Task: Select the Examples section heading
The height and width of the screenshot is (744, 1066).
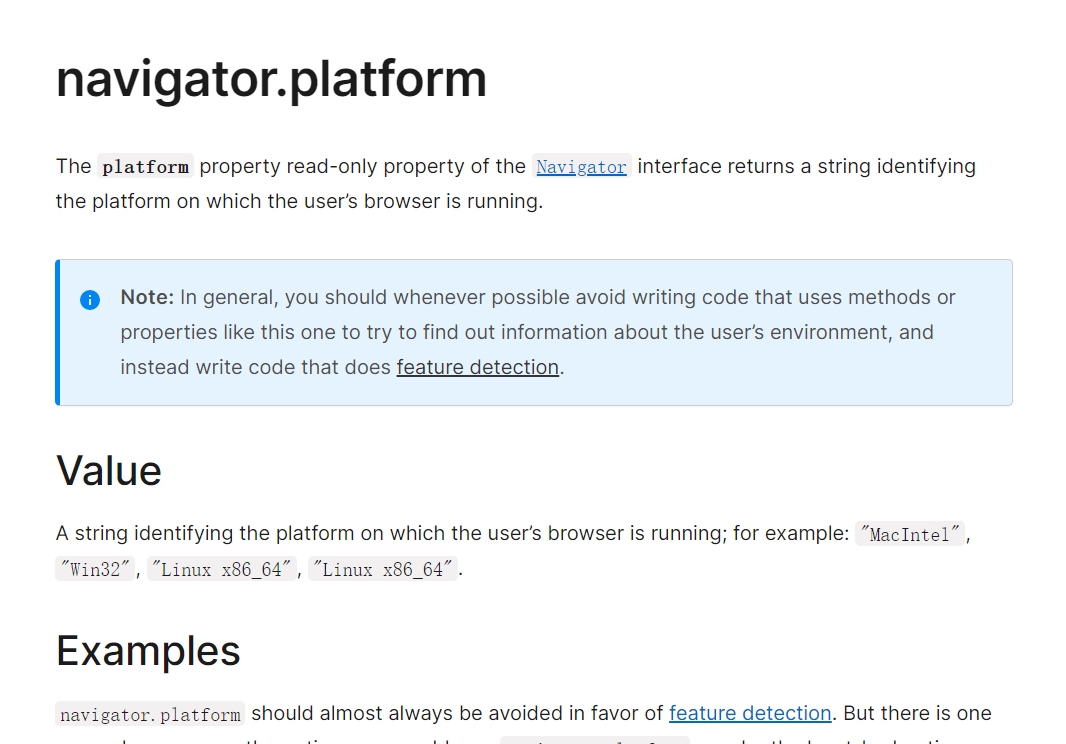Action: click(148, 650)
